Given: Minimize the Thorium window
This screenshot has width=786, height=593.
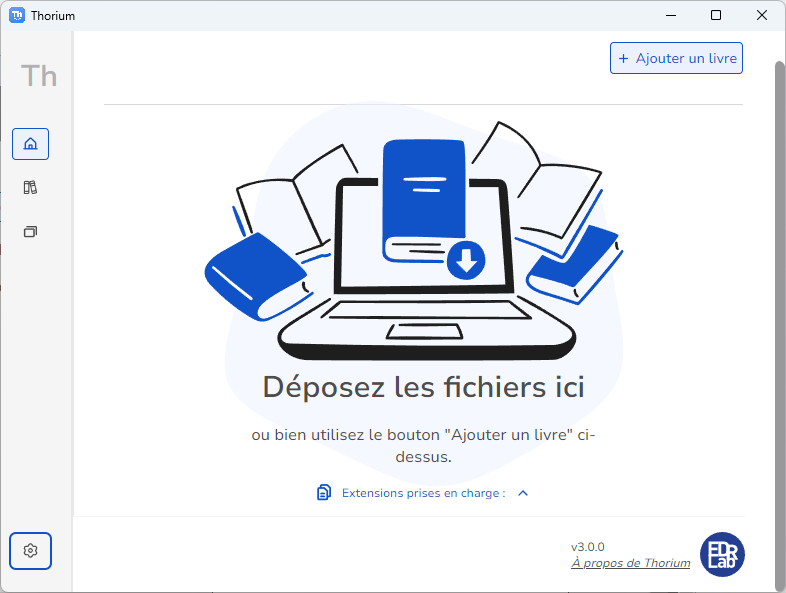Looking at the screenshot, I should coord(669,15).
